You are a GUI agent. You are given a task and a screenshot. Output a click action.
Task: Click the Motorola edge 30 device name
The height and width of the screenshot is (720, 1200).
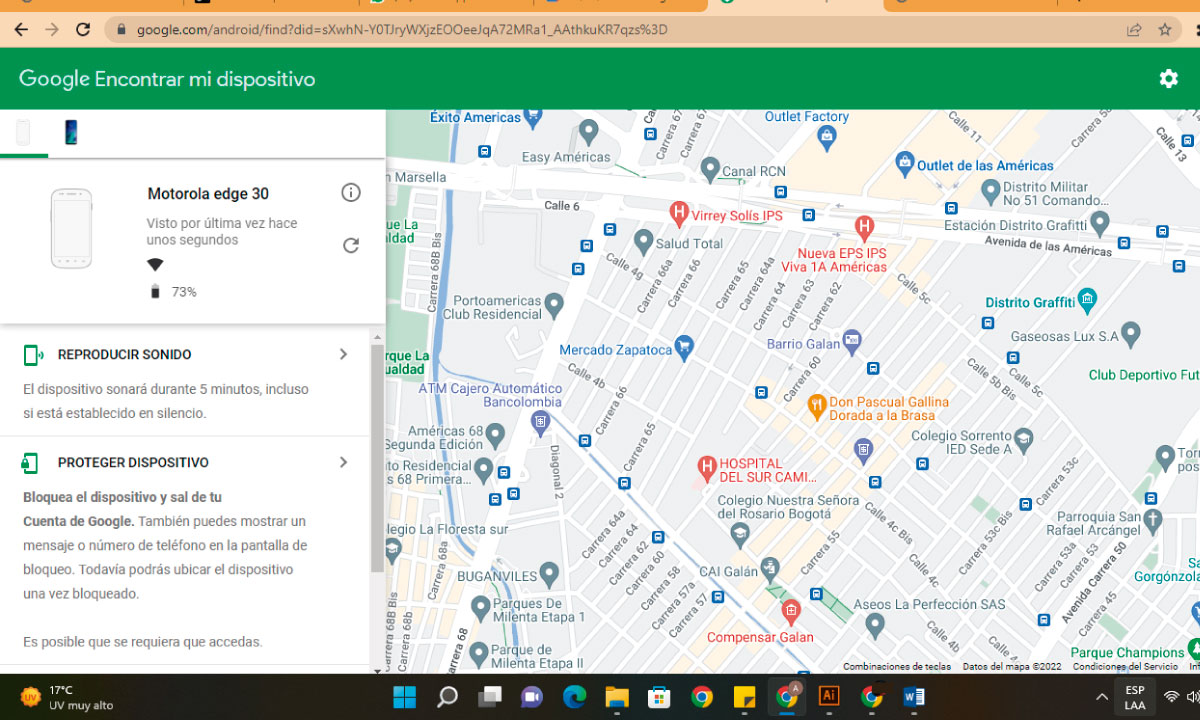[x=208, y=194]
